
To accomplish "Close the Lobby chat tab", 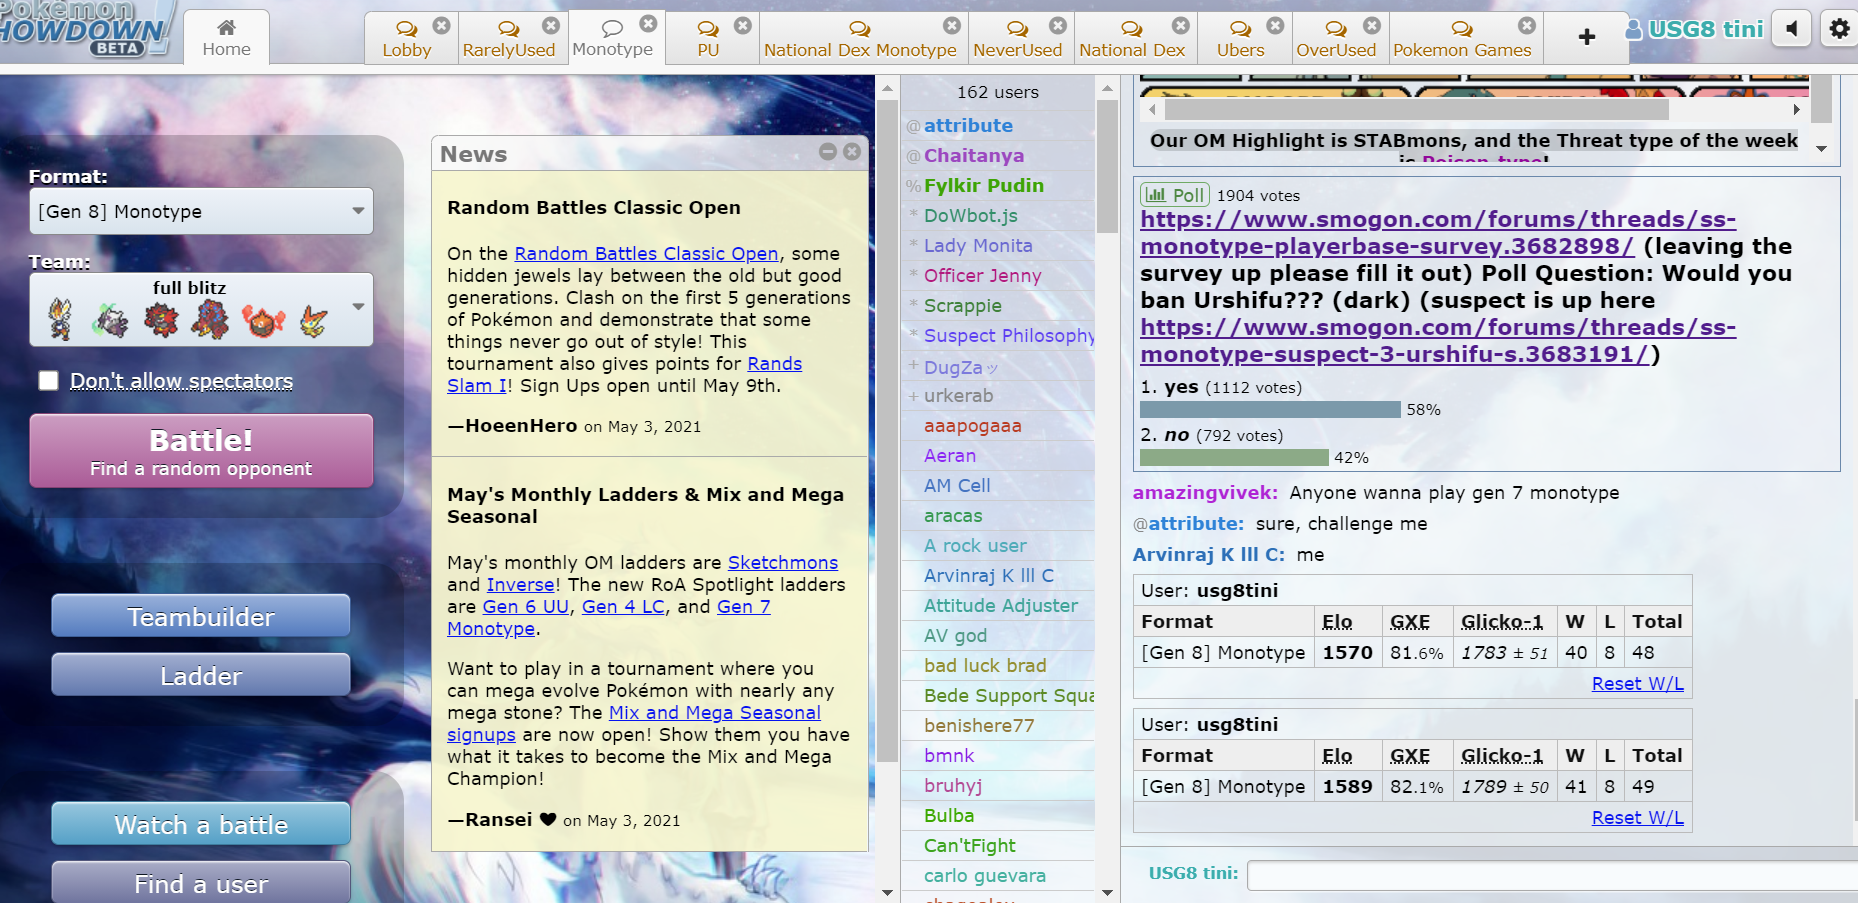I will point(441,25).
